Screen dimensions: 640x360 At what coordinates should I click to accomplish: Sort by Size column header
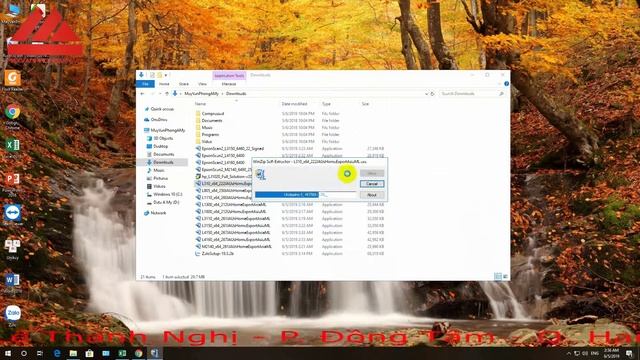[x=365, y=104]
